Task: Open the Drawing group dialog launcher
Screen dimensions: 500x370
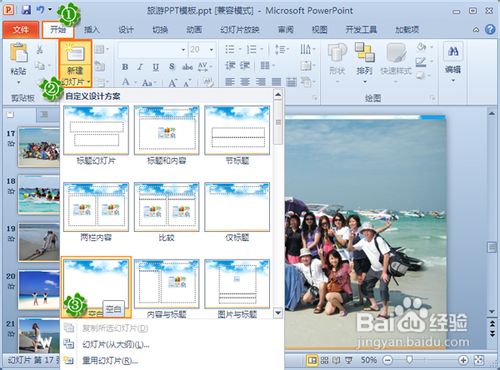Action: point(432,98)
